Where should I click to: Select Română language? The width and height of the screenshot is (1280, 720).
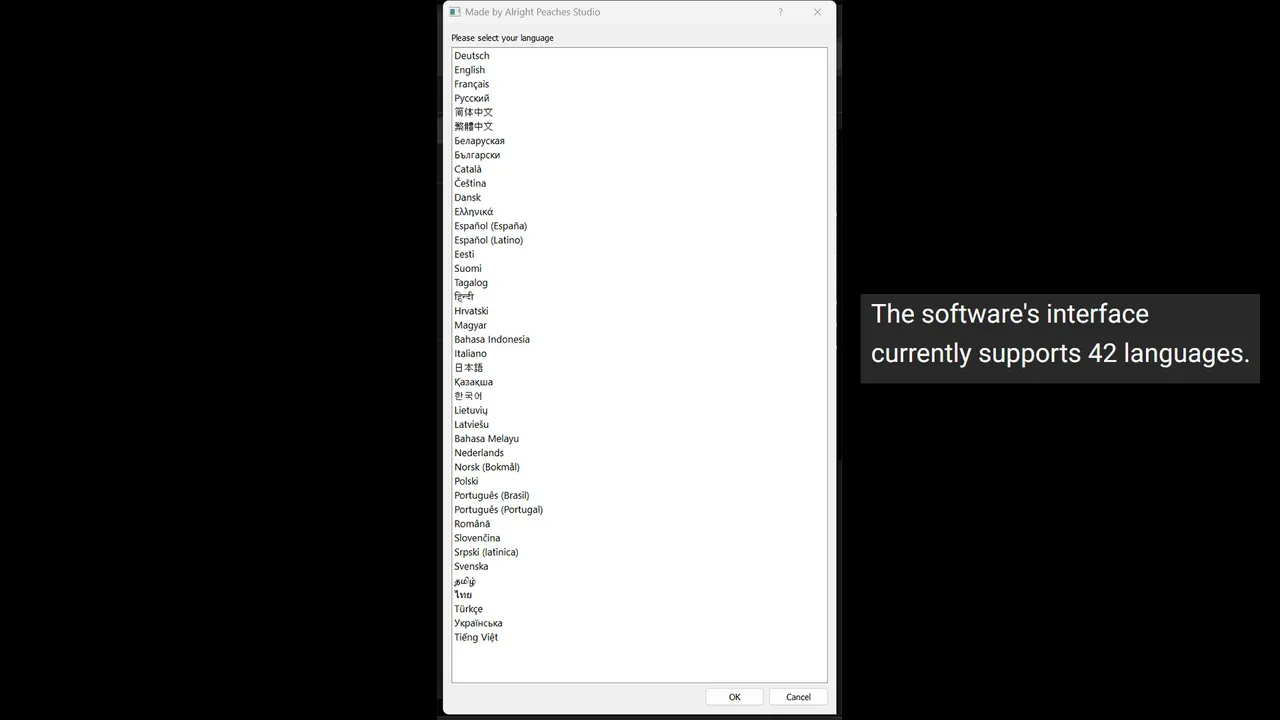472,524
